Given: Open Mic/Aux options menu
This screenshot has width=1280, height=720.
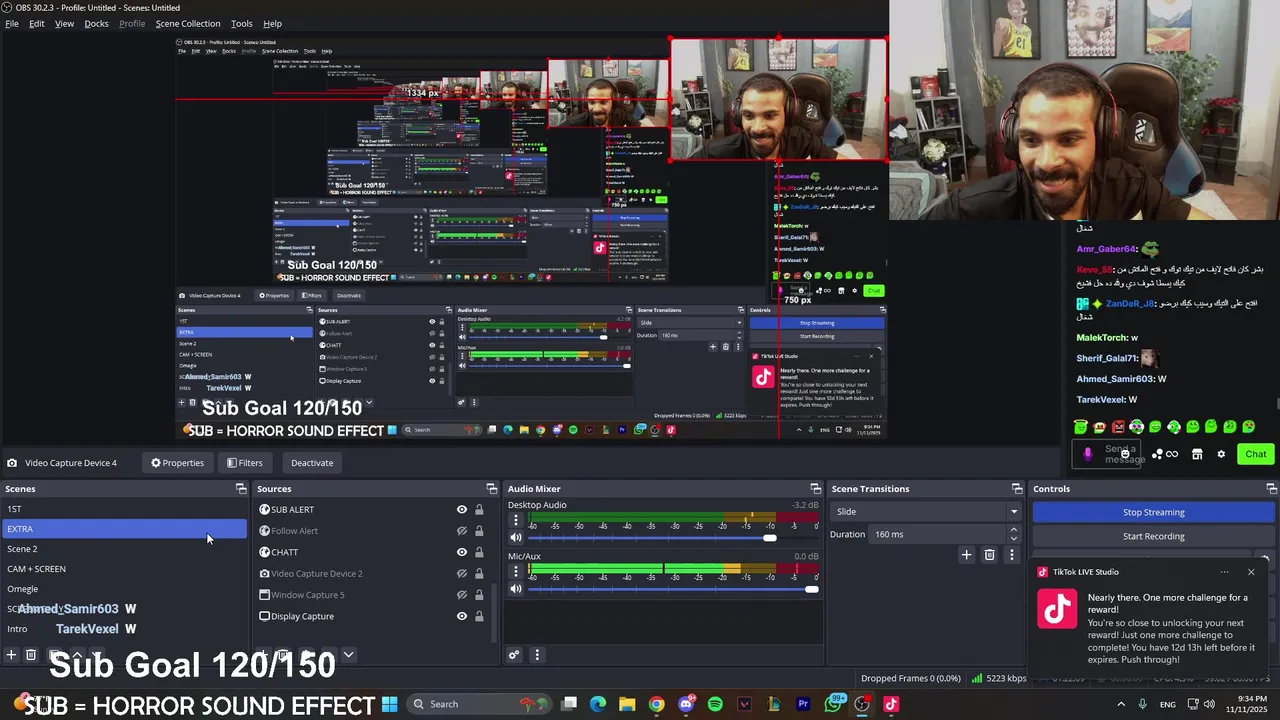Looking at the screenshot, I should coord(516,571).
